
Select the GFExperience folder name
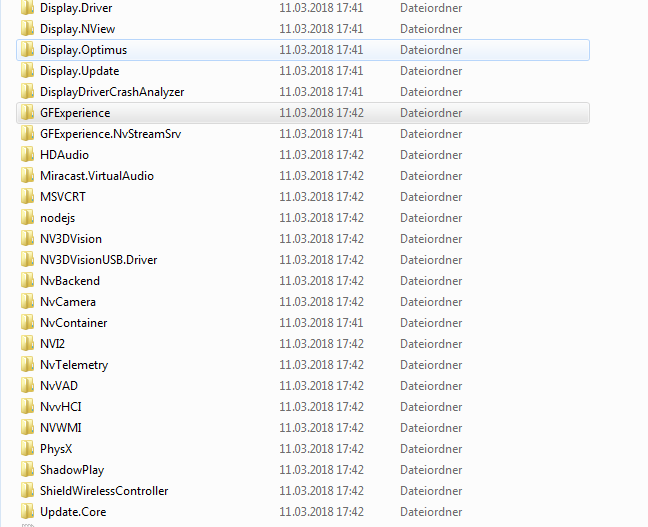coord(75,113)
